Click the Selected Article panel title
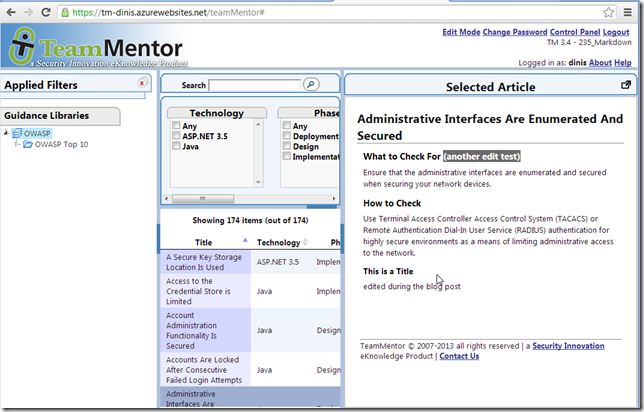 tap(490, 87)
